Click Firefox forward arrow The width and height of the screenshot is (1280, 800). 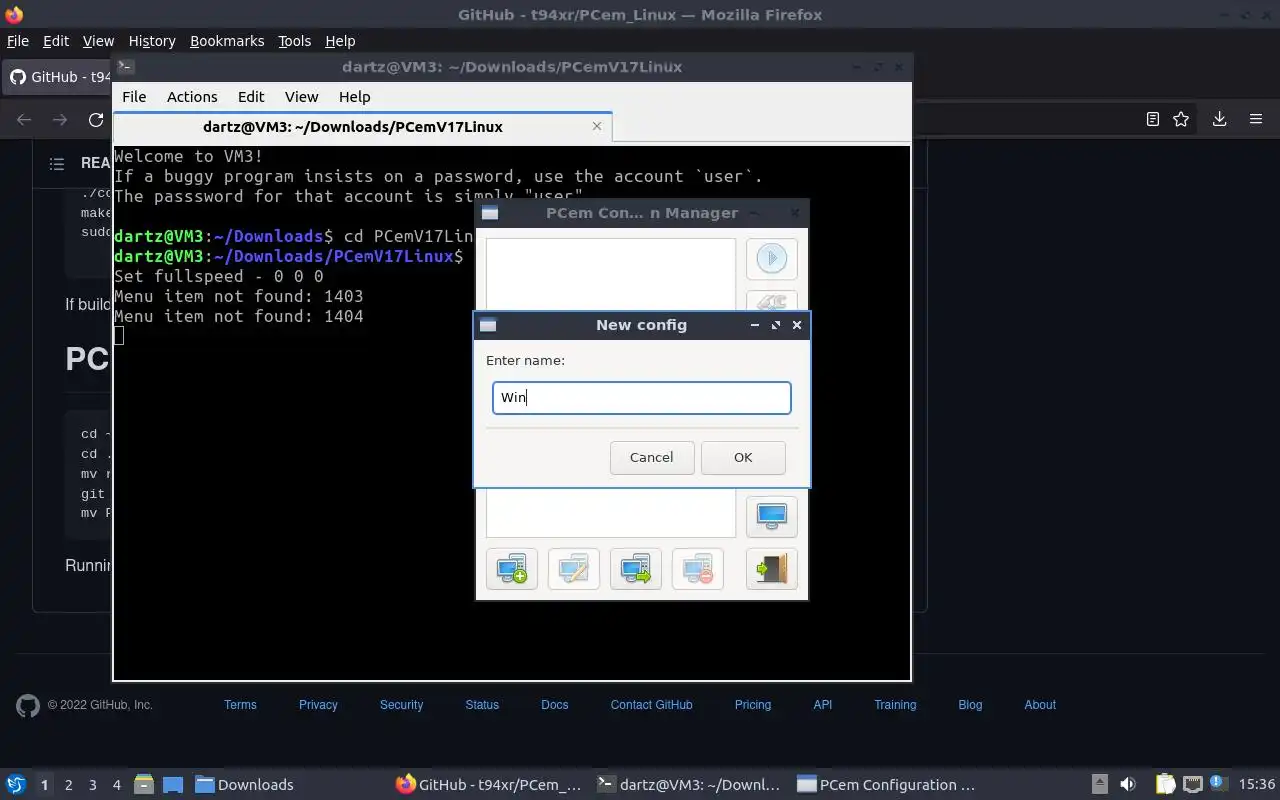coord(60,119)
